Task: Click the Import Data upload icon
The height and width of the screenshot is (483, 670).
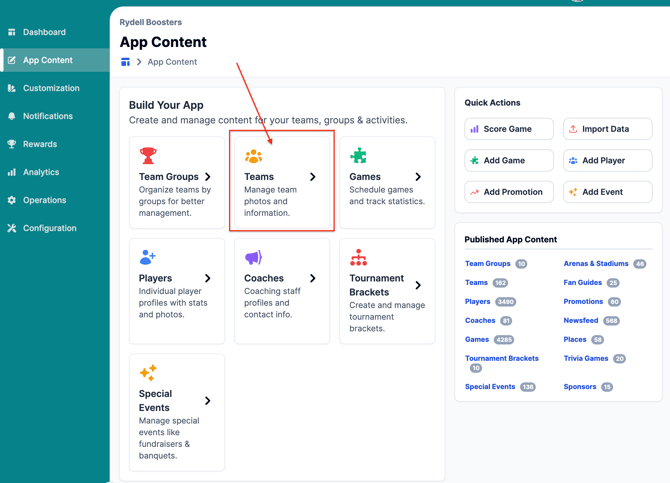Action: tap(573, 129)
